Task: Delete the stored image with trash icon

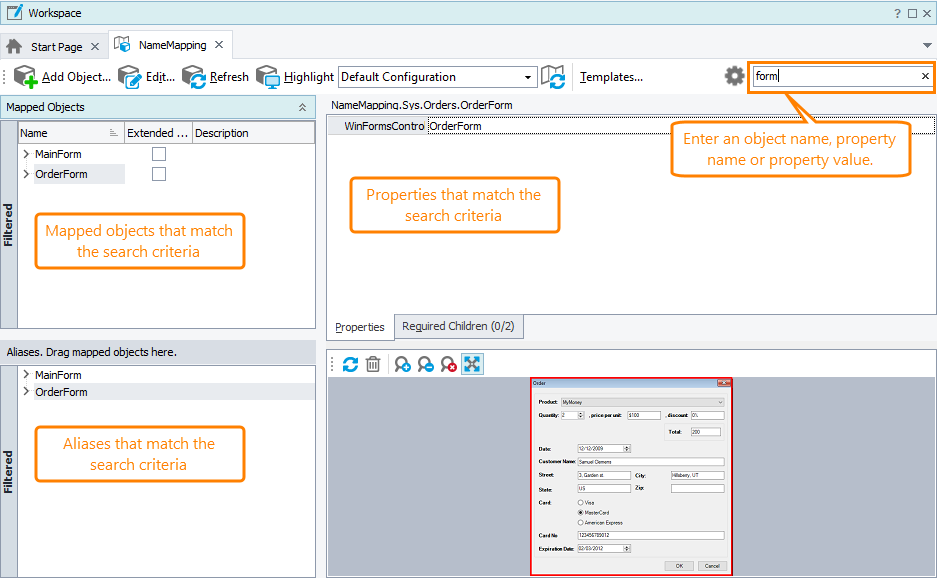Action: pos(373,365)
